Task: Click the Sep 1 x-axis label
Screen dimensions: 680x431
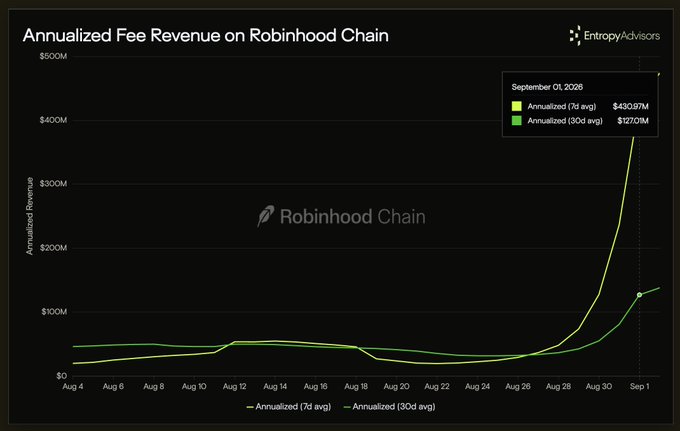Action: pos(639,386)
